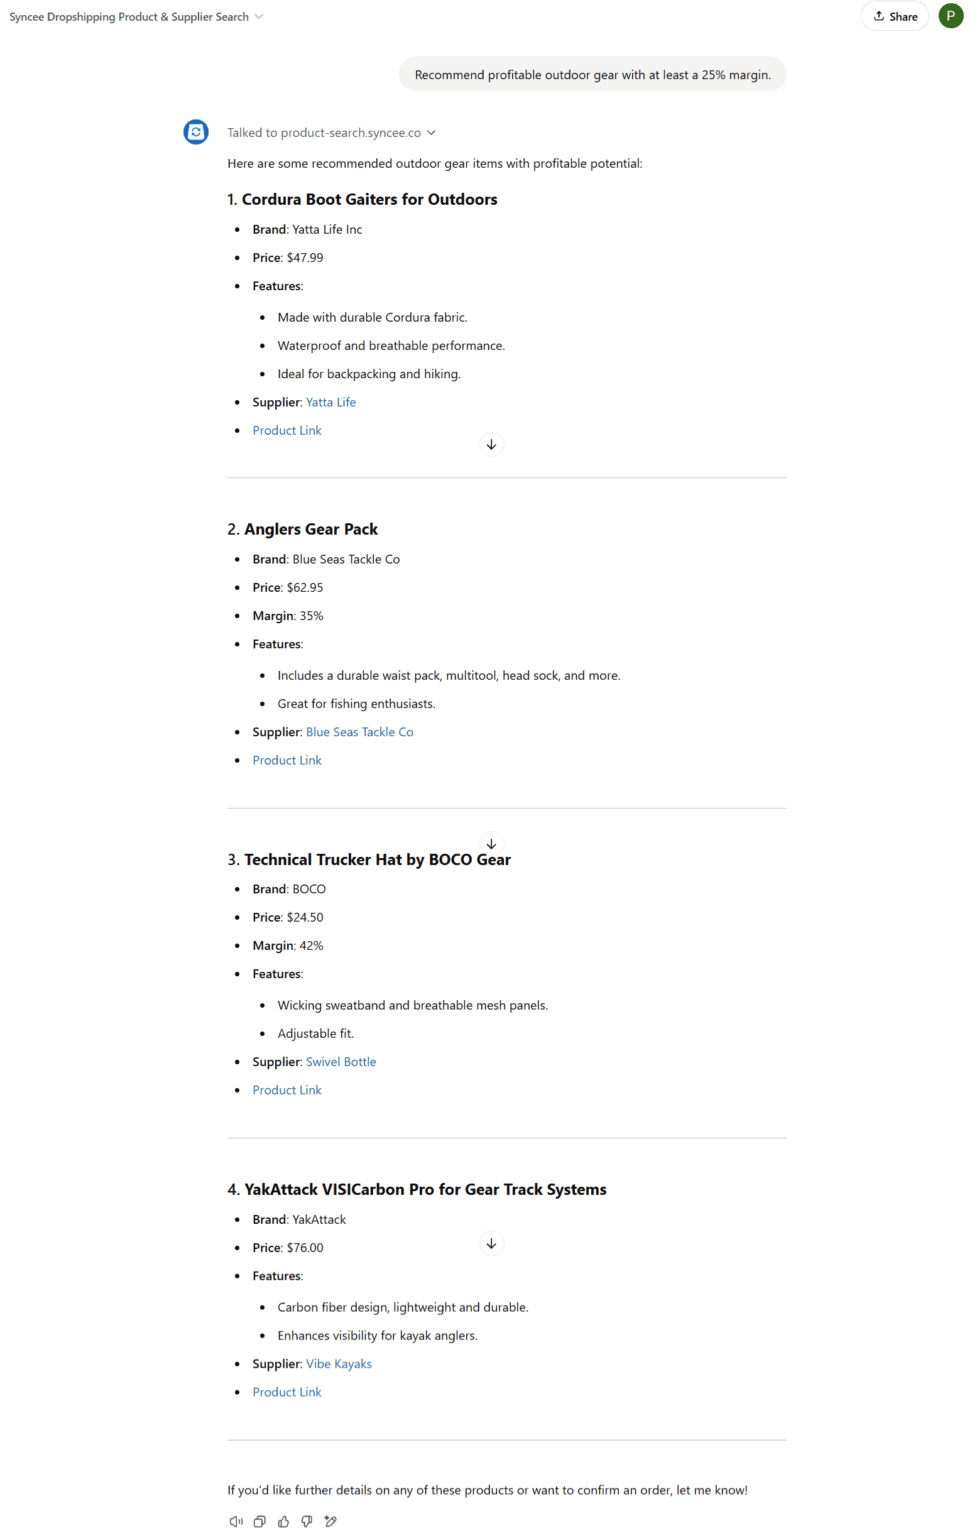The image size is (977, 1536).
Task: Click the Share button
Action: point(895,16)
